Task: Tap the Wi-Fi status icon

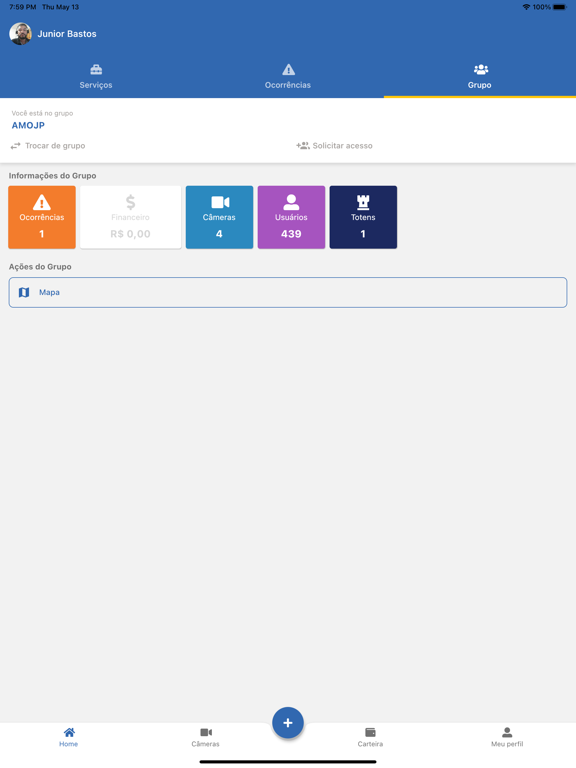Action: coord(526,7)
